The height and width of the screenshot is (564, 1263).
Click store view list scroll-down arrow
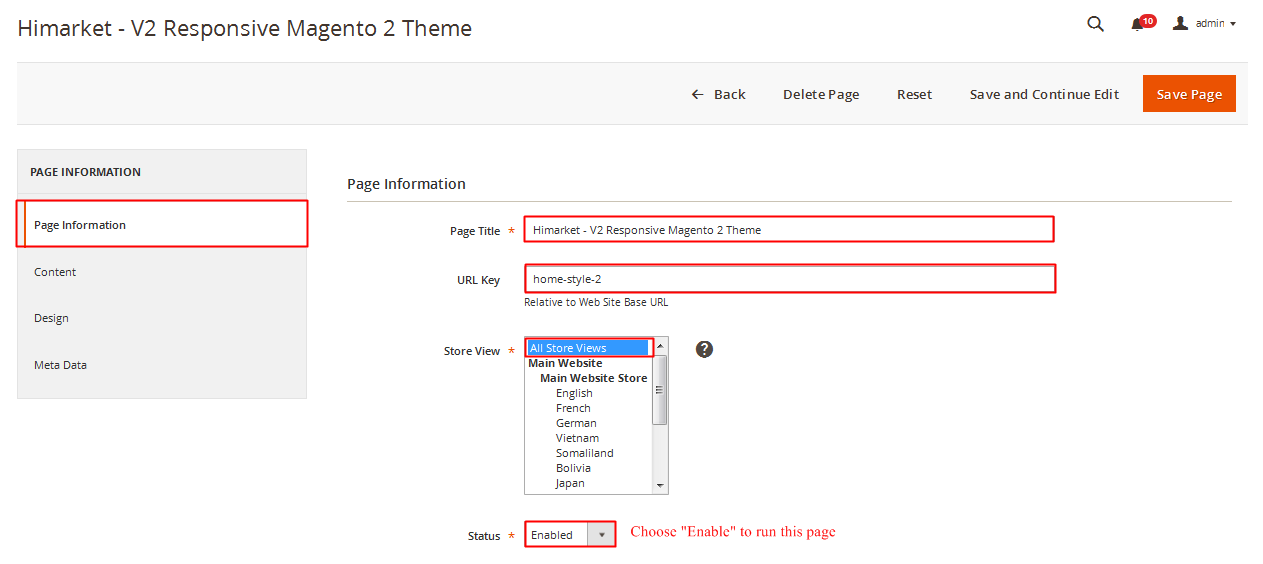click(x=659, y=485)
